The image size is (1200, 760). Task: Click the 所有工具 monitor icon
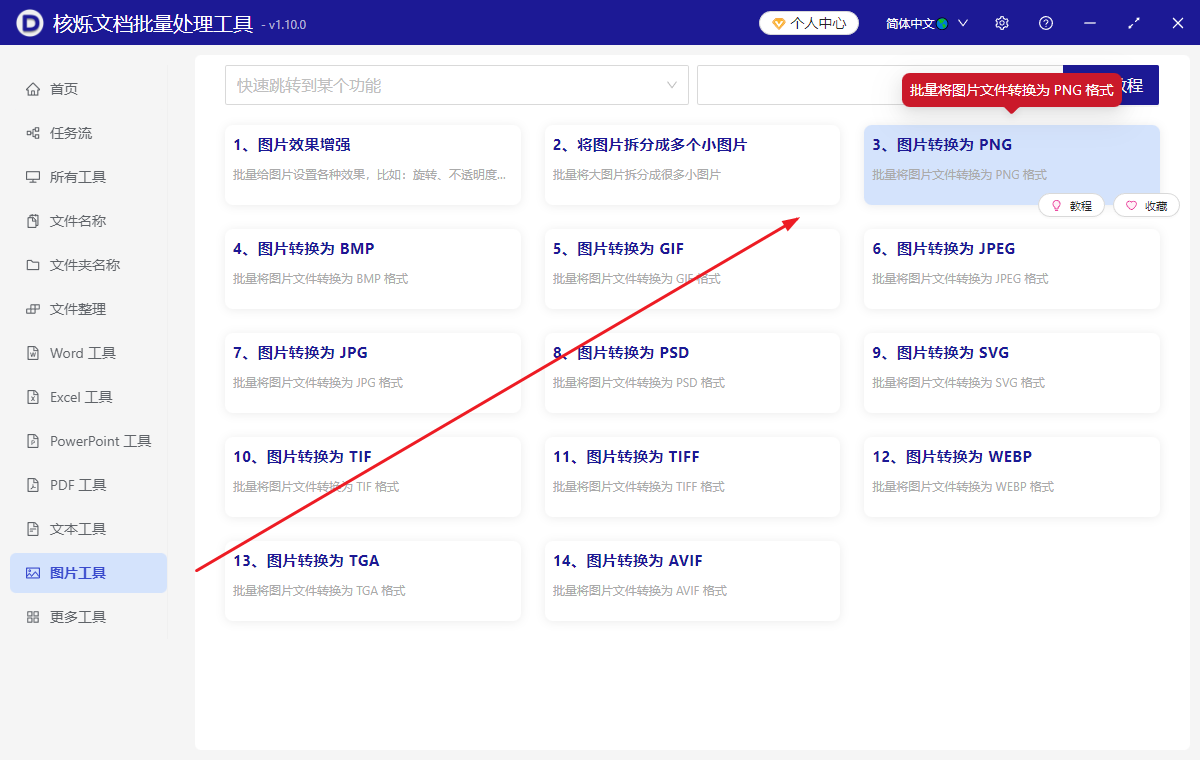[33, 177]
